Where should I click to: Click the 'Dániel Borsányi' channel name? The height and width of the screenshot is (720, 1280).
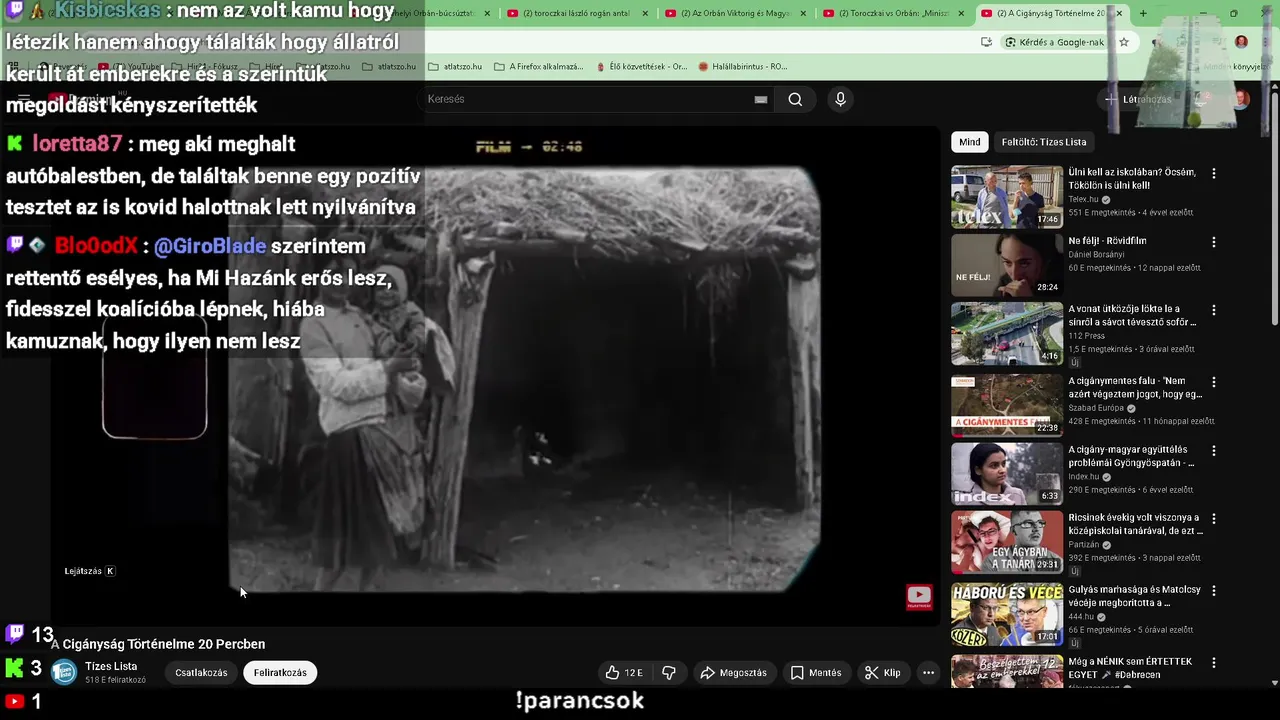coord(1098,255)
